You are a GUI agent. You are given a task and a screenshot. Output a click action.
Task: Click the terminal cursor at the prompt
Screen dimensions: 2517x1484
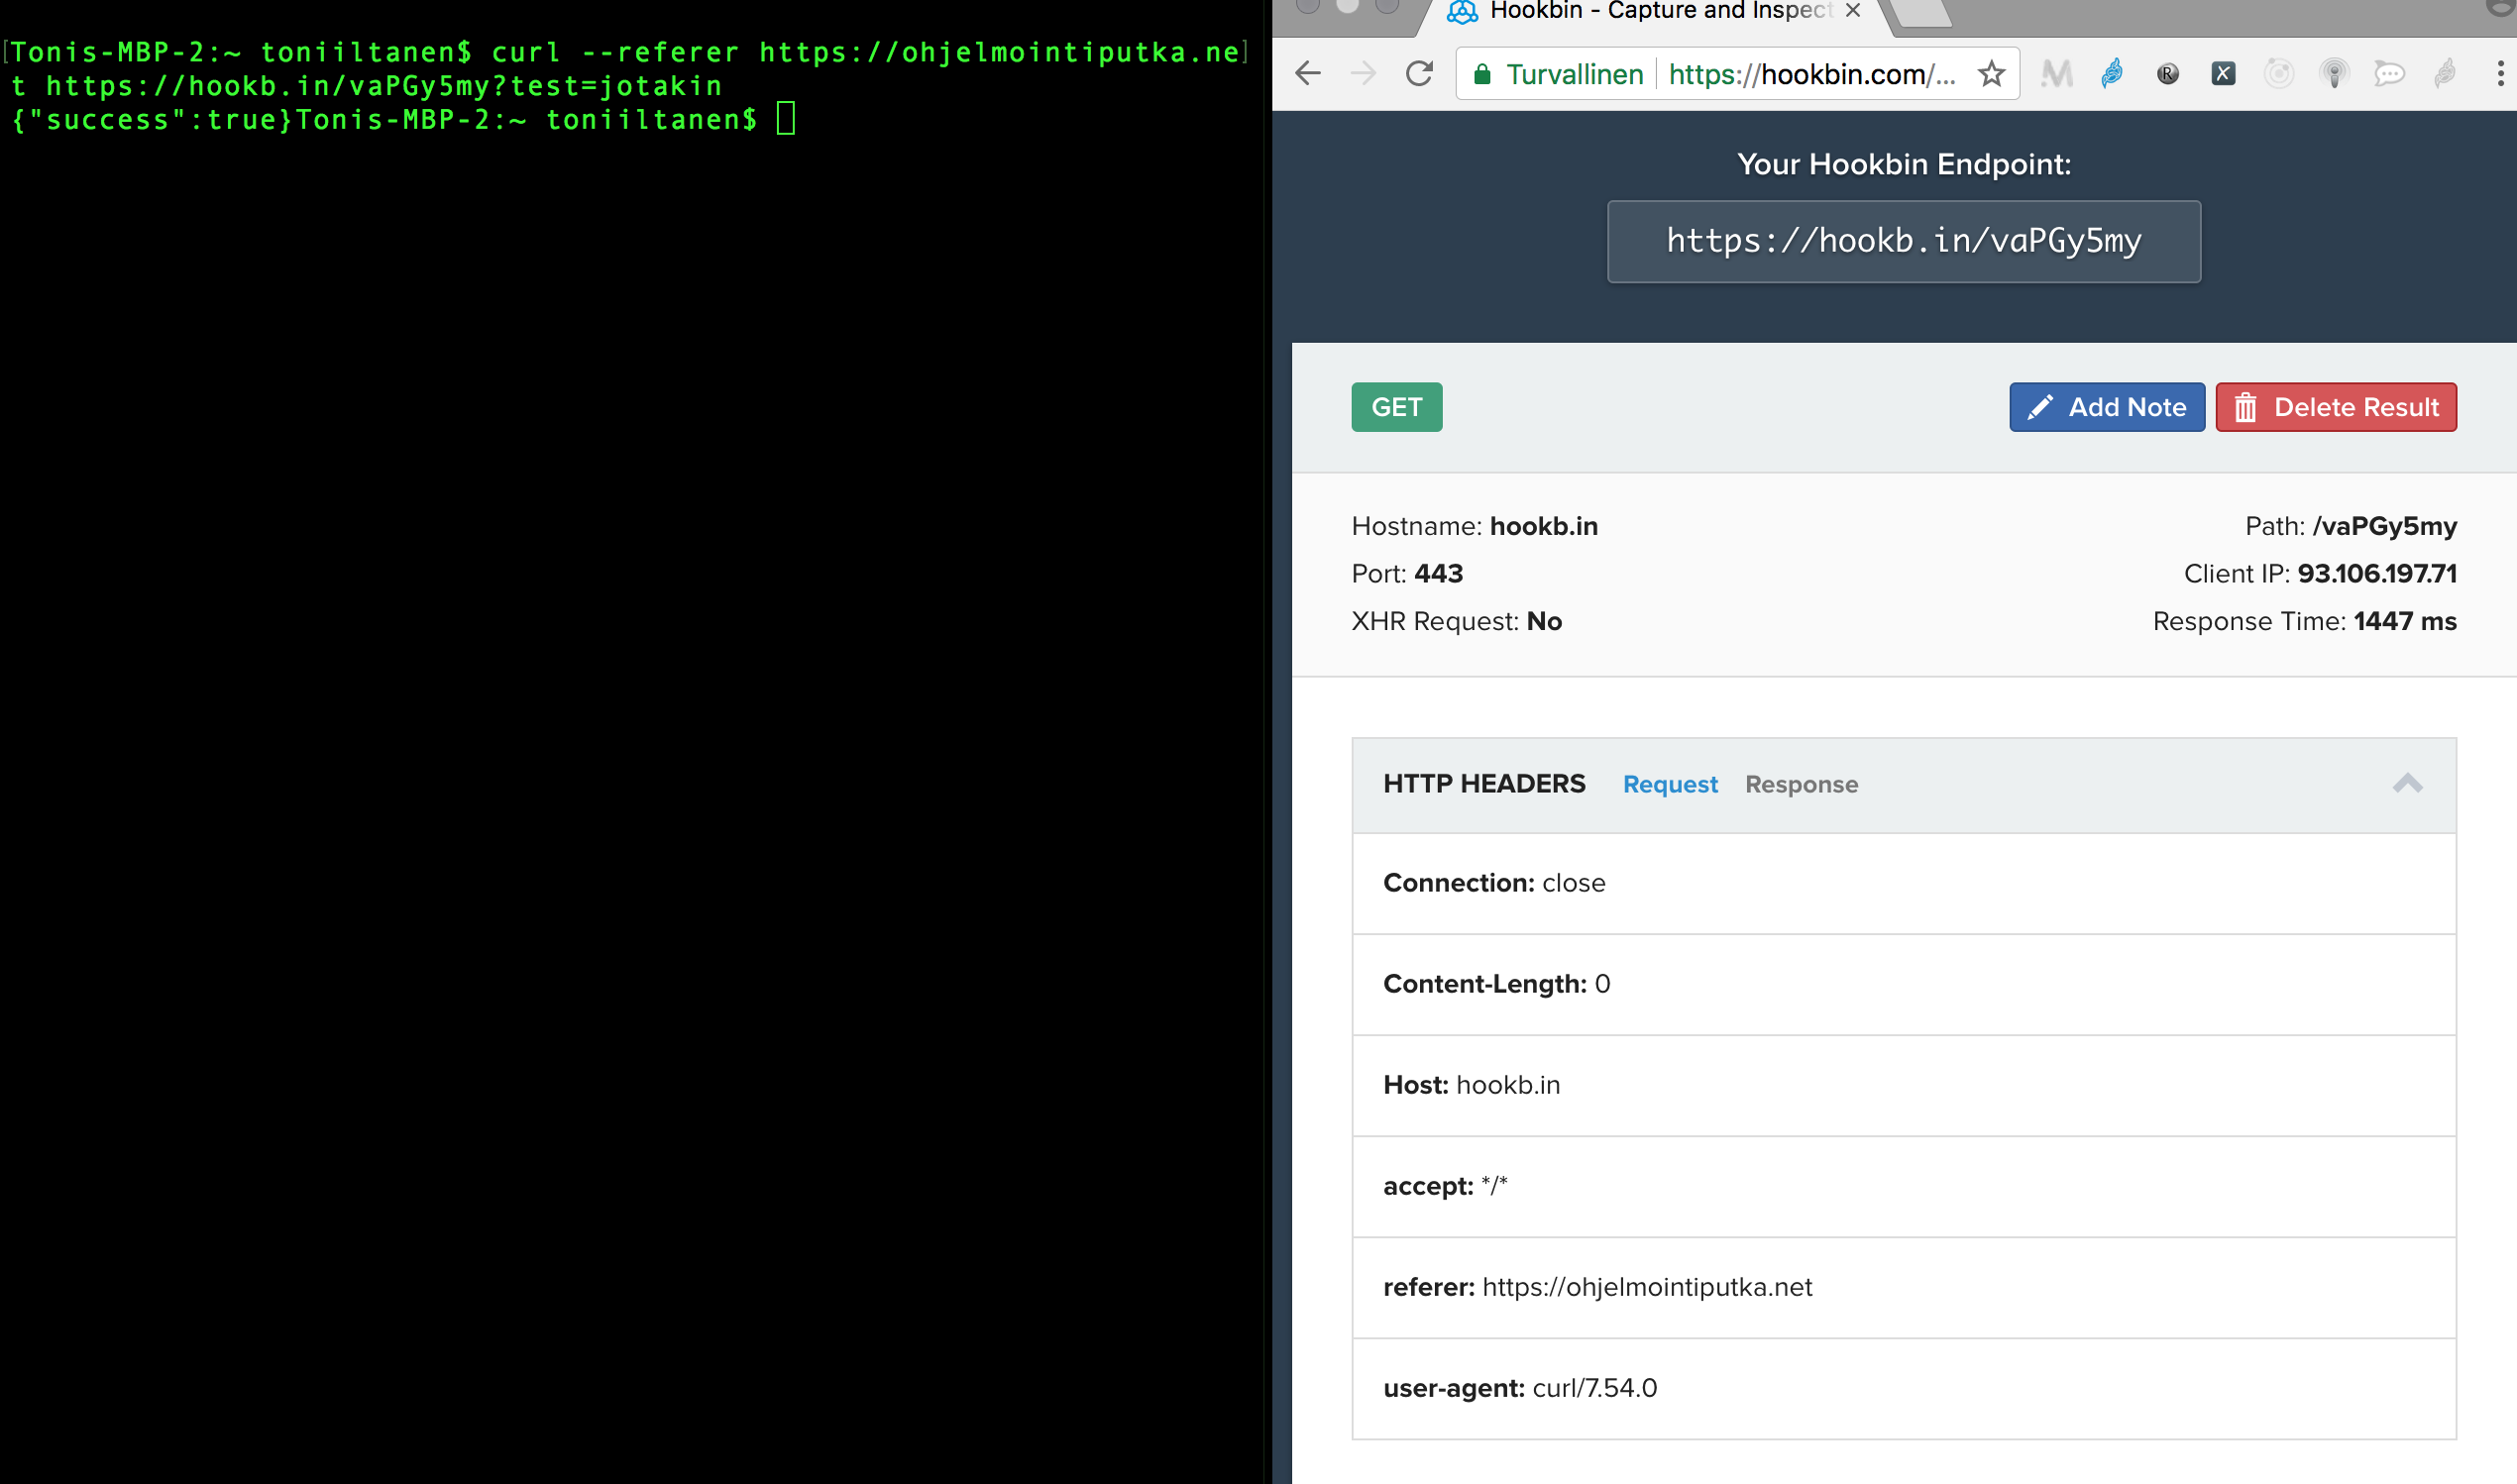[786, 119]
